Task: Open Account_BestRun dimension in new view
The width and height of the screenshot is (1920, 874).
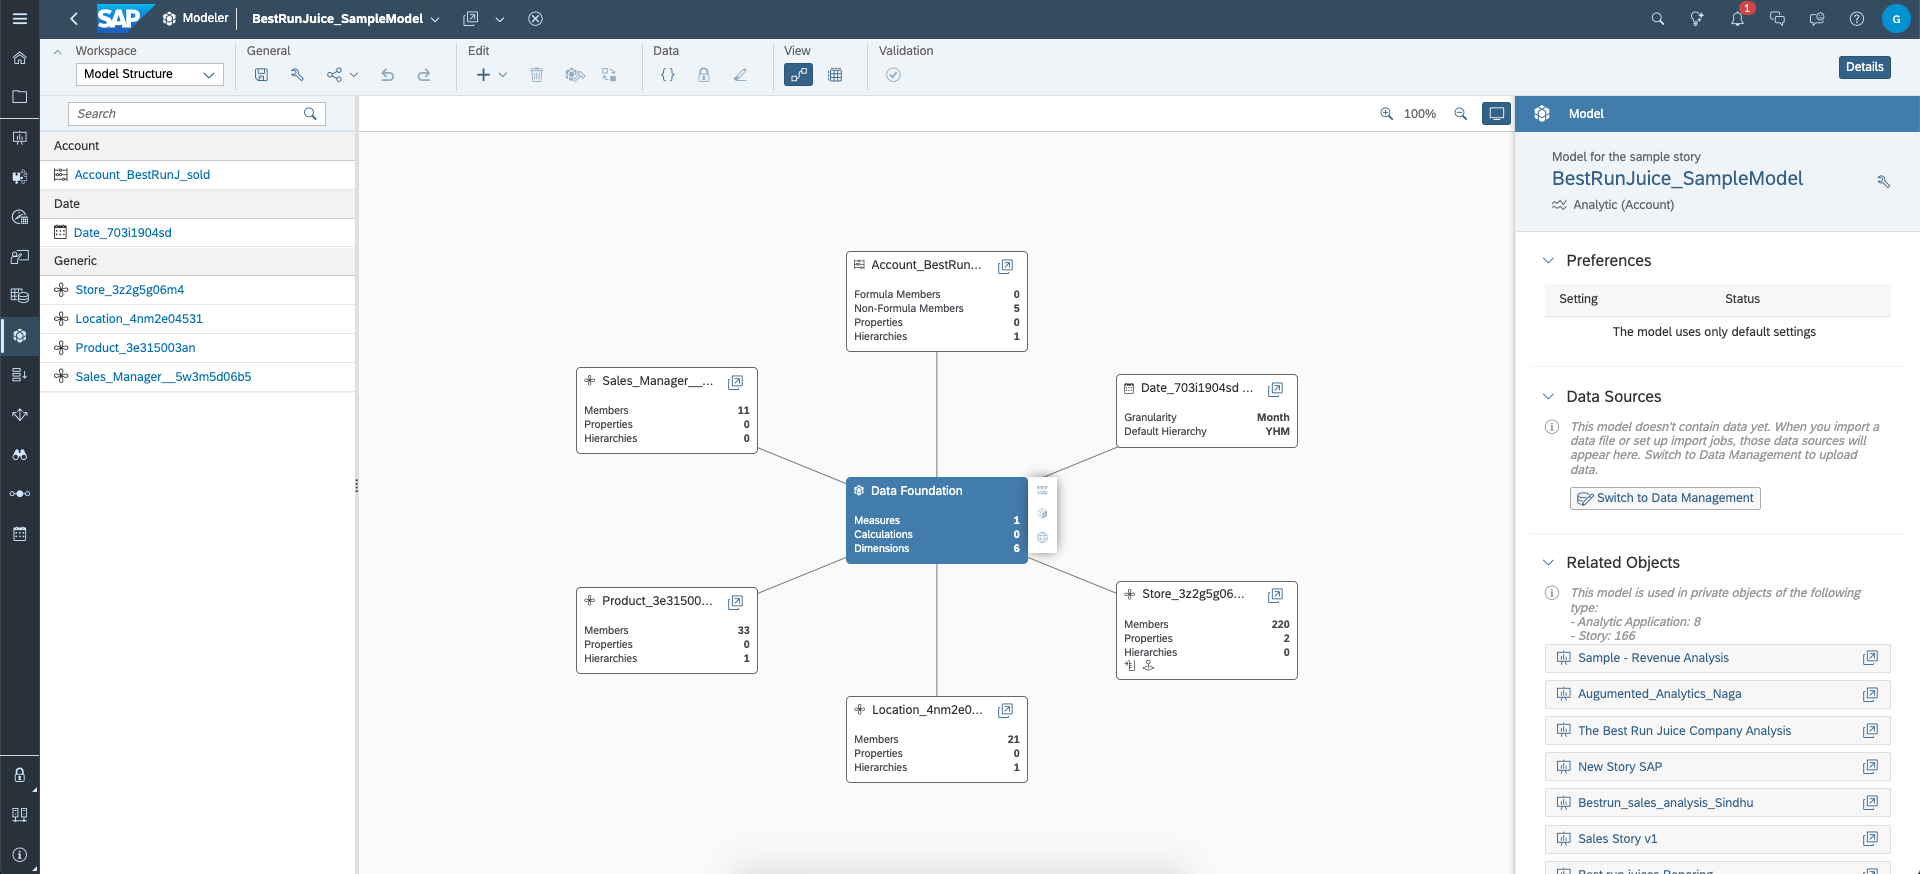Action: point(1006,266)
